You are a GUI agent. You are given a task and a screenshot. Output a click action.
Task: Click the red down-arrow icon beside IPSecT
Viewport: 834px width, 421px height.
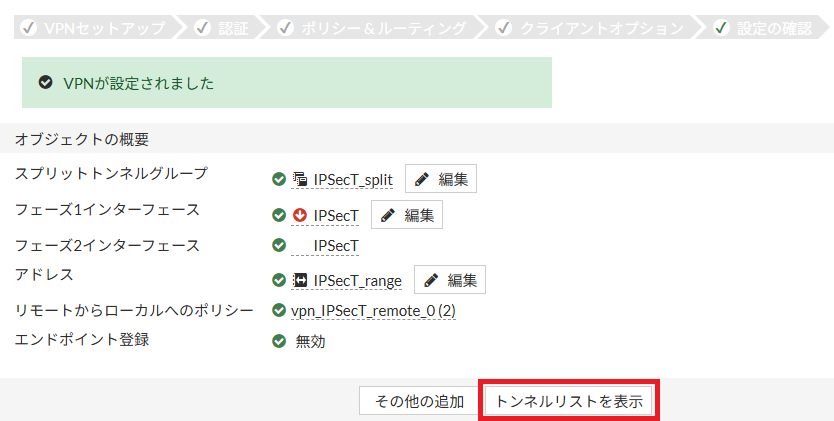click(300, 215)
